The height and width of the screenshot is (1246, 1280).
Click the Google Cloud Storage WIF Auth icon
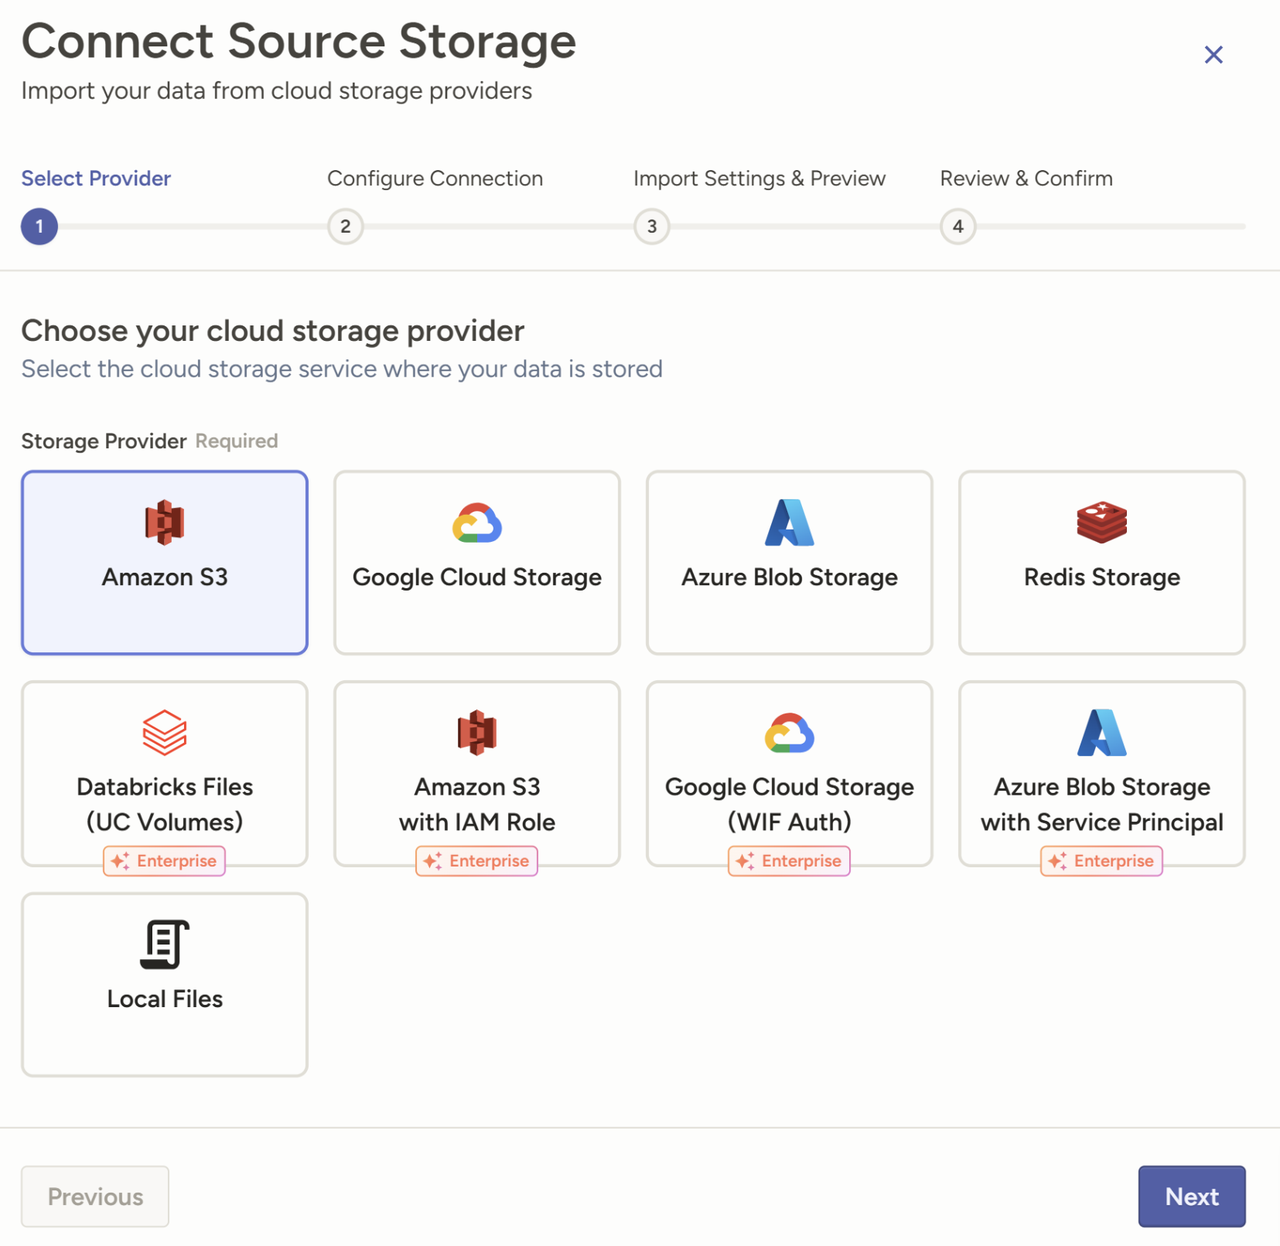(789, 733)
